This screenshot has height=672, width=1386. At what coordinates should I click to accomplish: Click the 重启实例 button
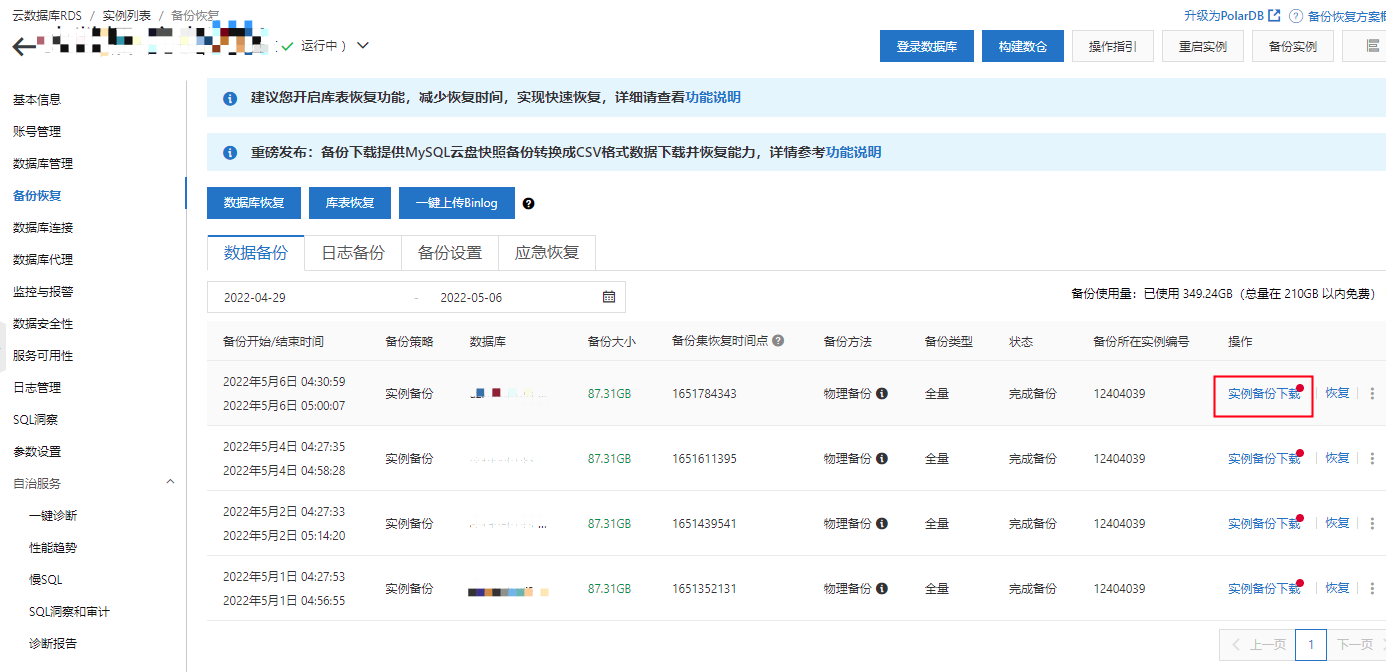coord(1203,46)
